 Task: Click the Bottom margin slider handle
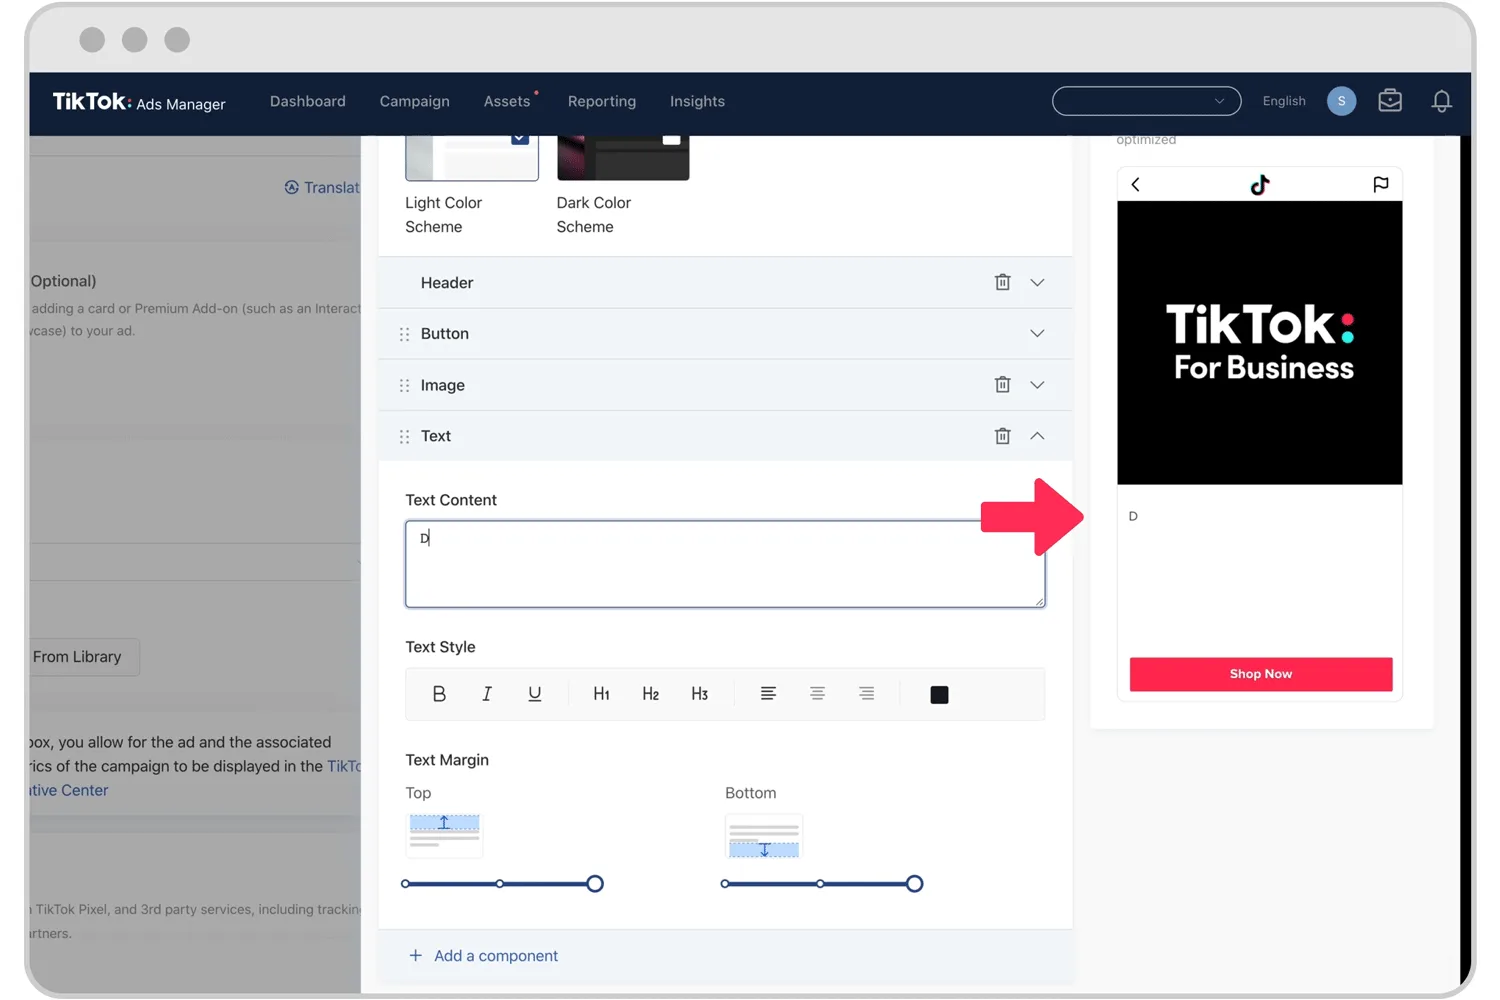(914, 884)
